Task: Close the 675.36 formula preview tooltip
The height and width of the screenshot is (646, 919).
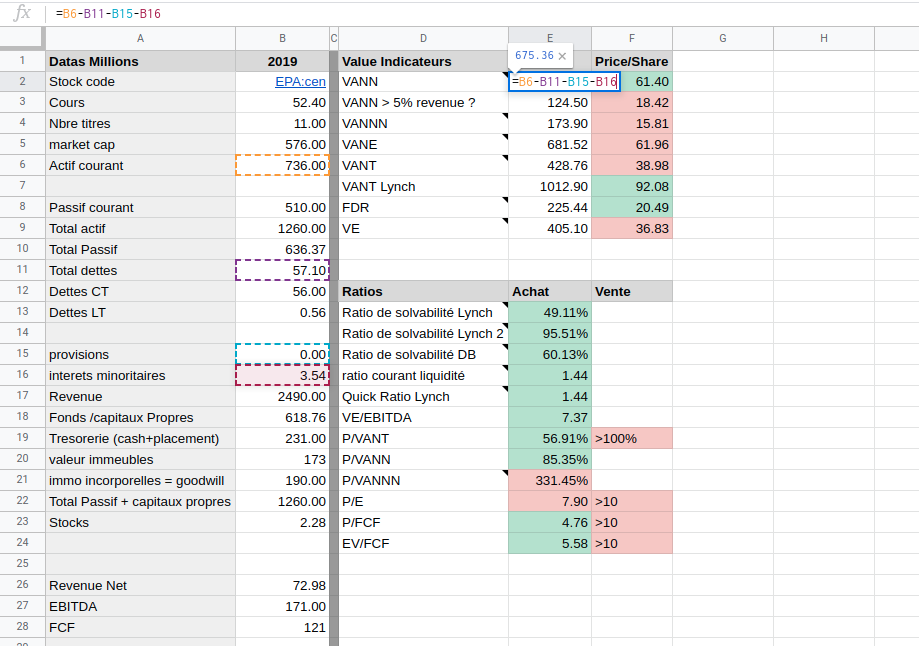Action: click(562, 57)
